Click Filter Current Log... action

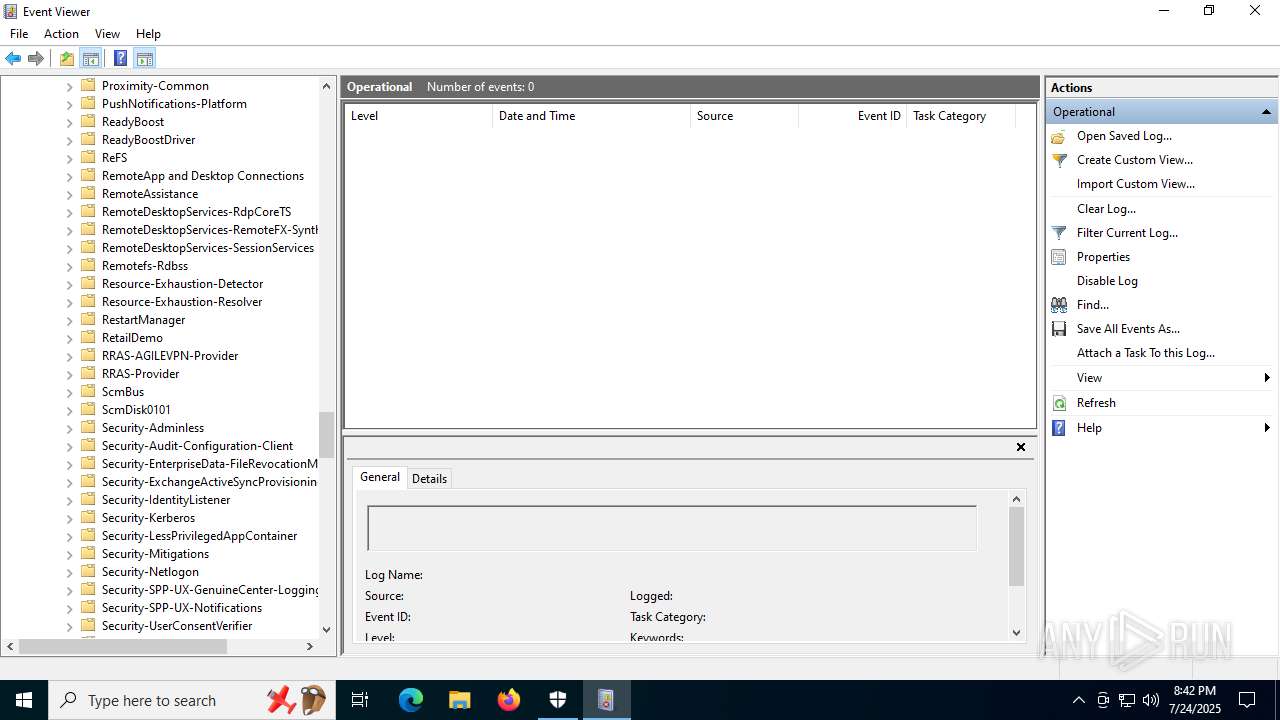tap(1127, 233)
